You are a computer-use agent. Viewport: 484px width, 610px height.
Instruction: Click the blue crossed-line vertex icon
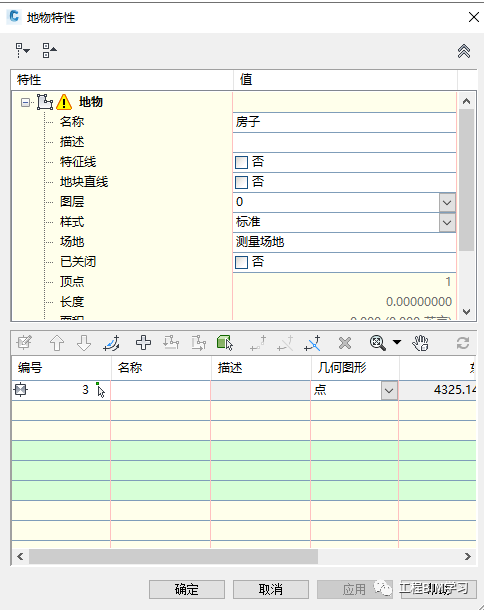[x=312, y=343]
